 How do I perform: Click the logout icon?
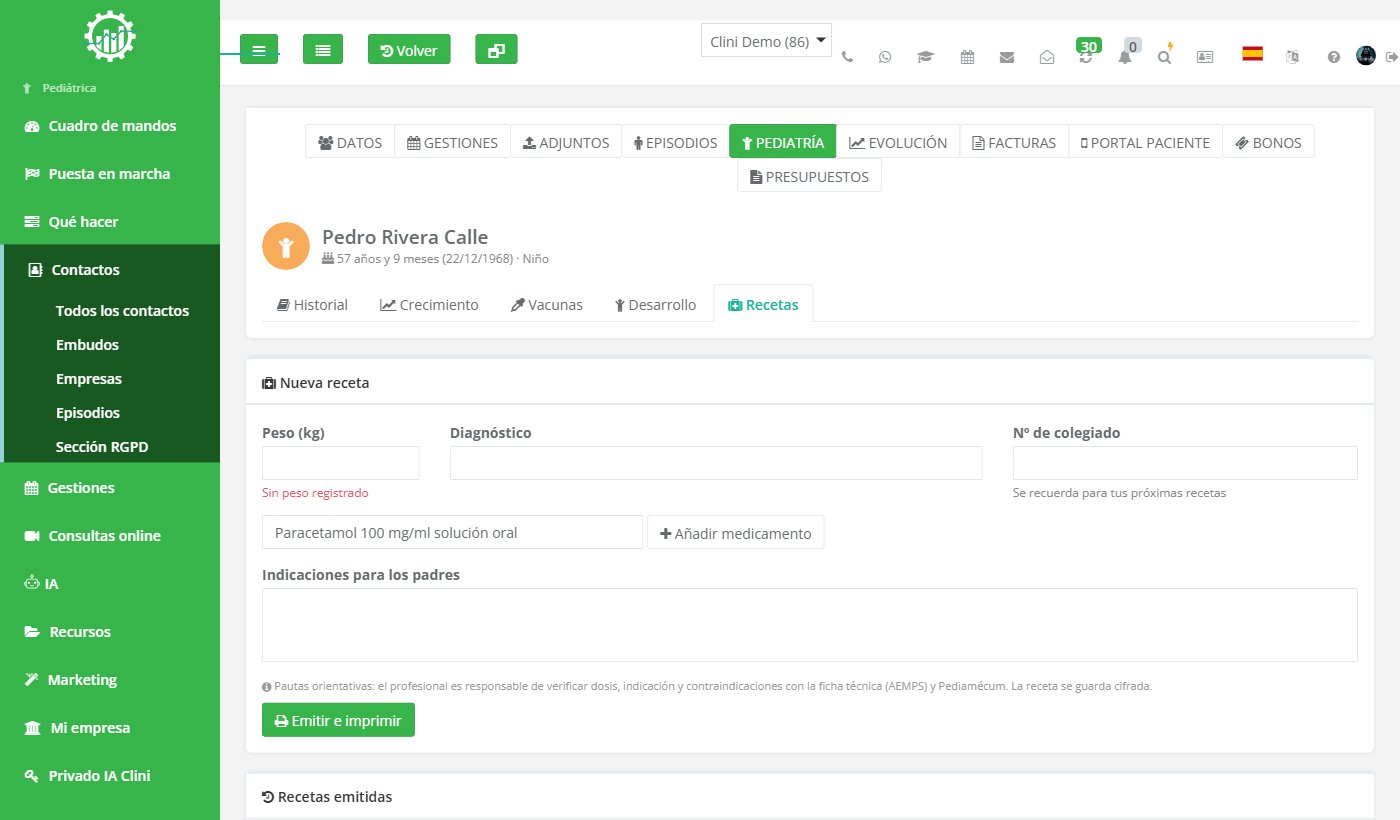tap(1391, 57)
